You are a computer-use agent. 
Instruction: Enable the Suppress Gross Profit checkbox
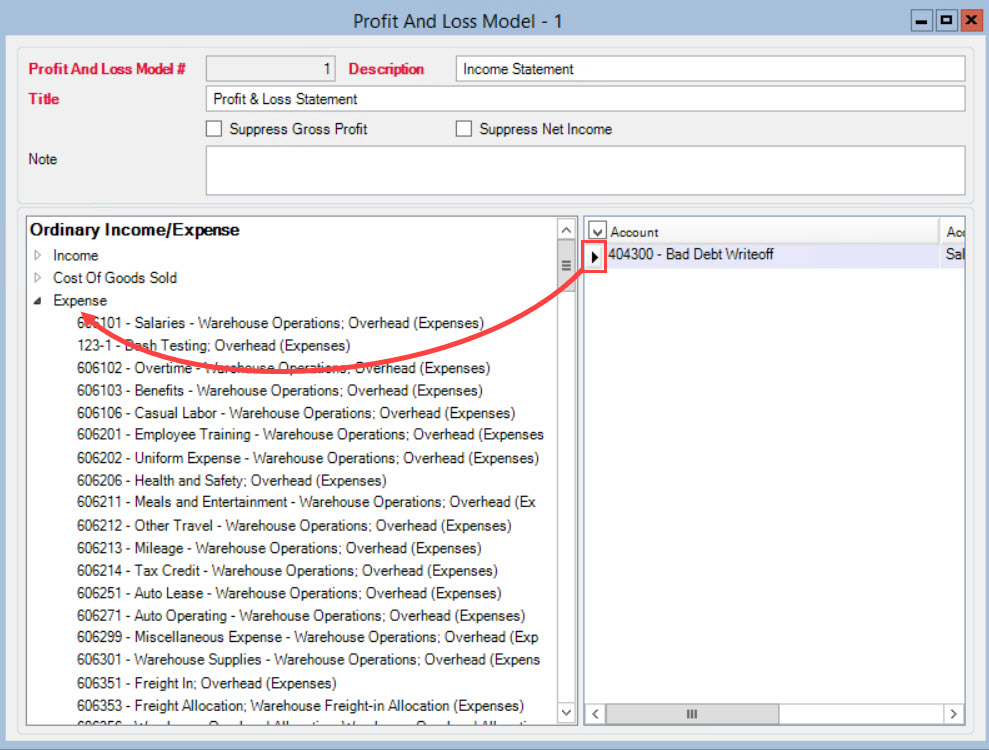(x=214, y=129)
